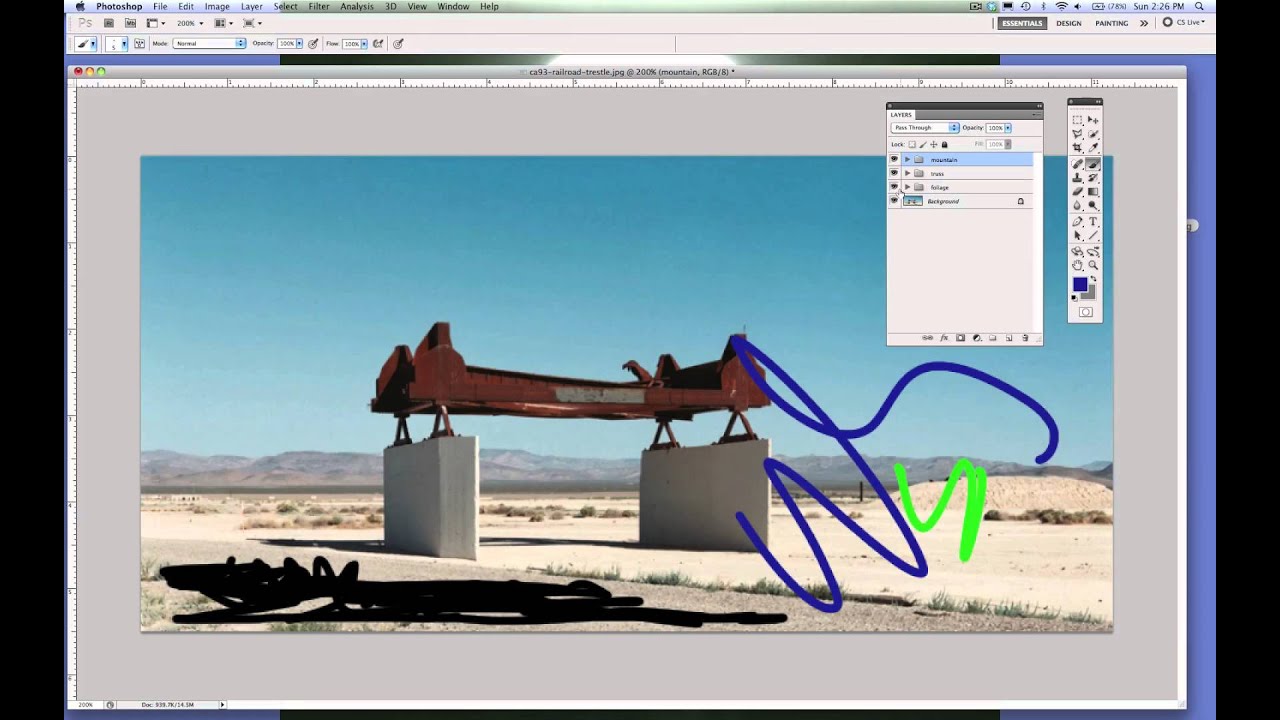Select the Path Selection tool

point(1077,235)
